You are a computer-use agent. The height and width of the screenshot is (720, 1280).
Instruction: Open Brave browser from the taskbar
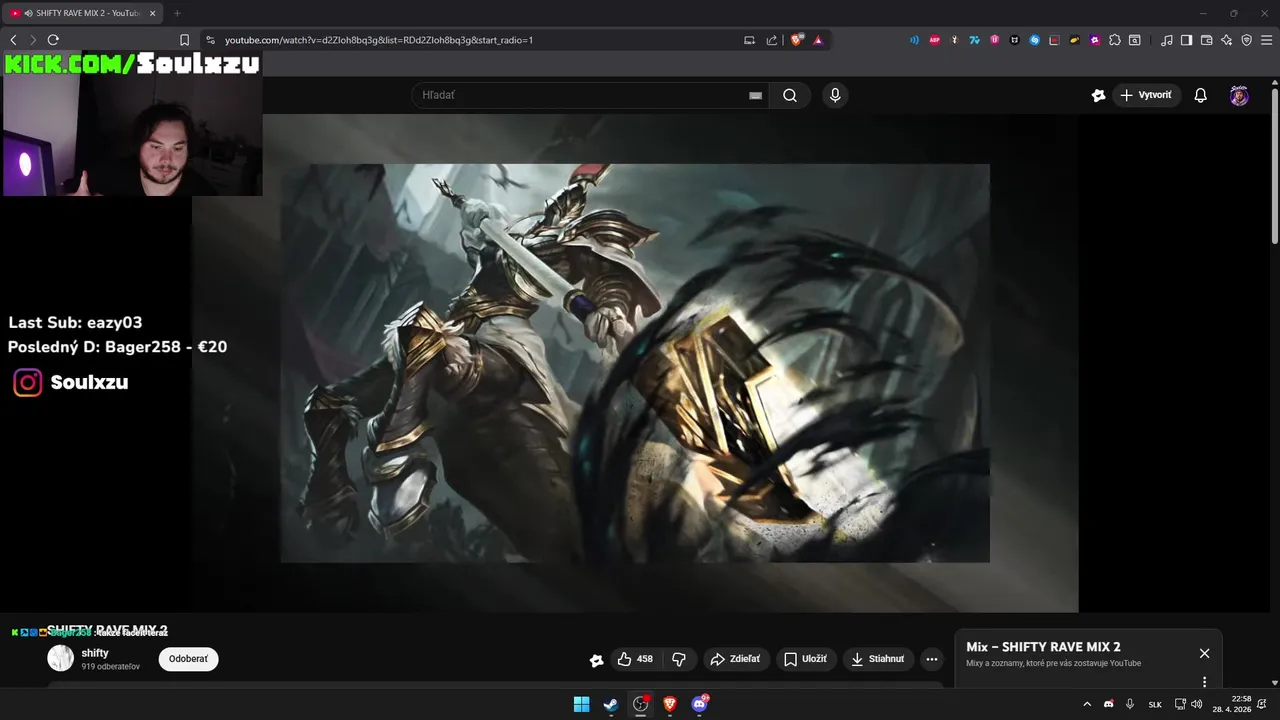[670, 704]
